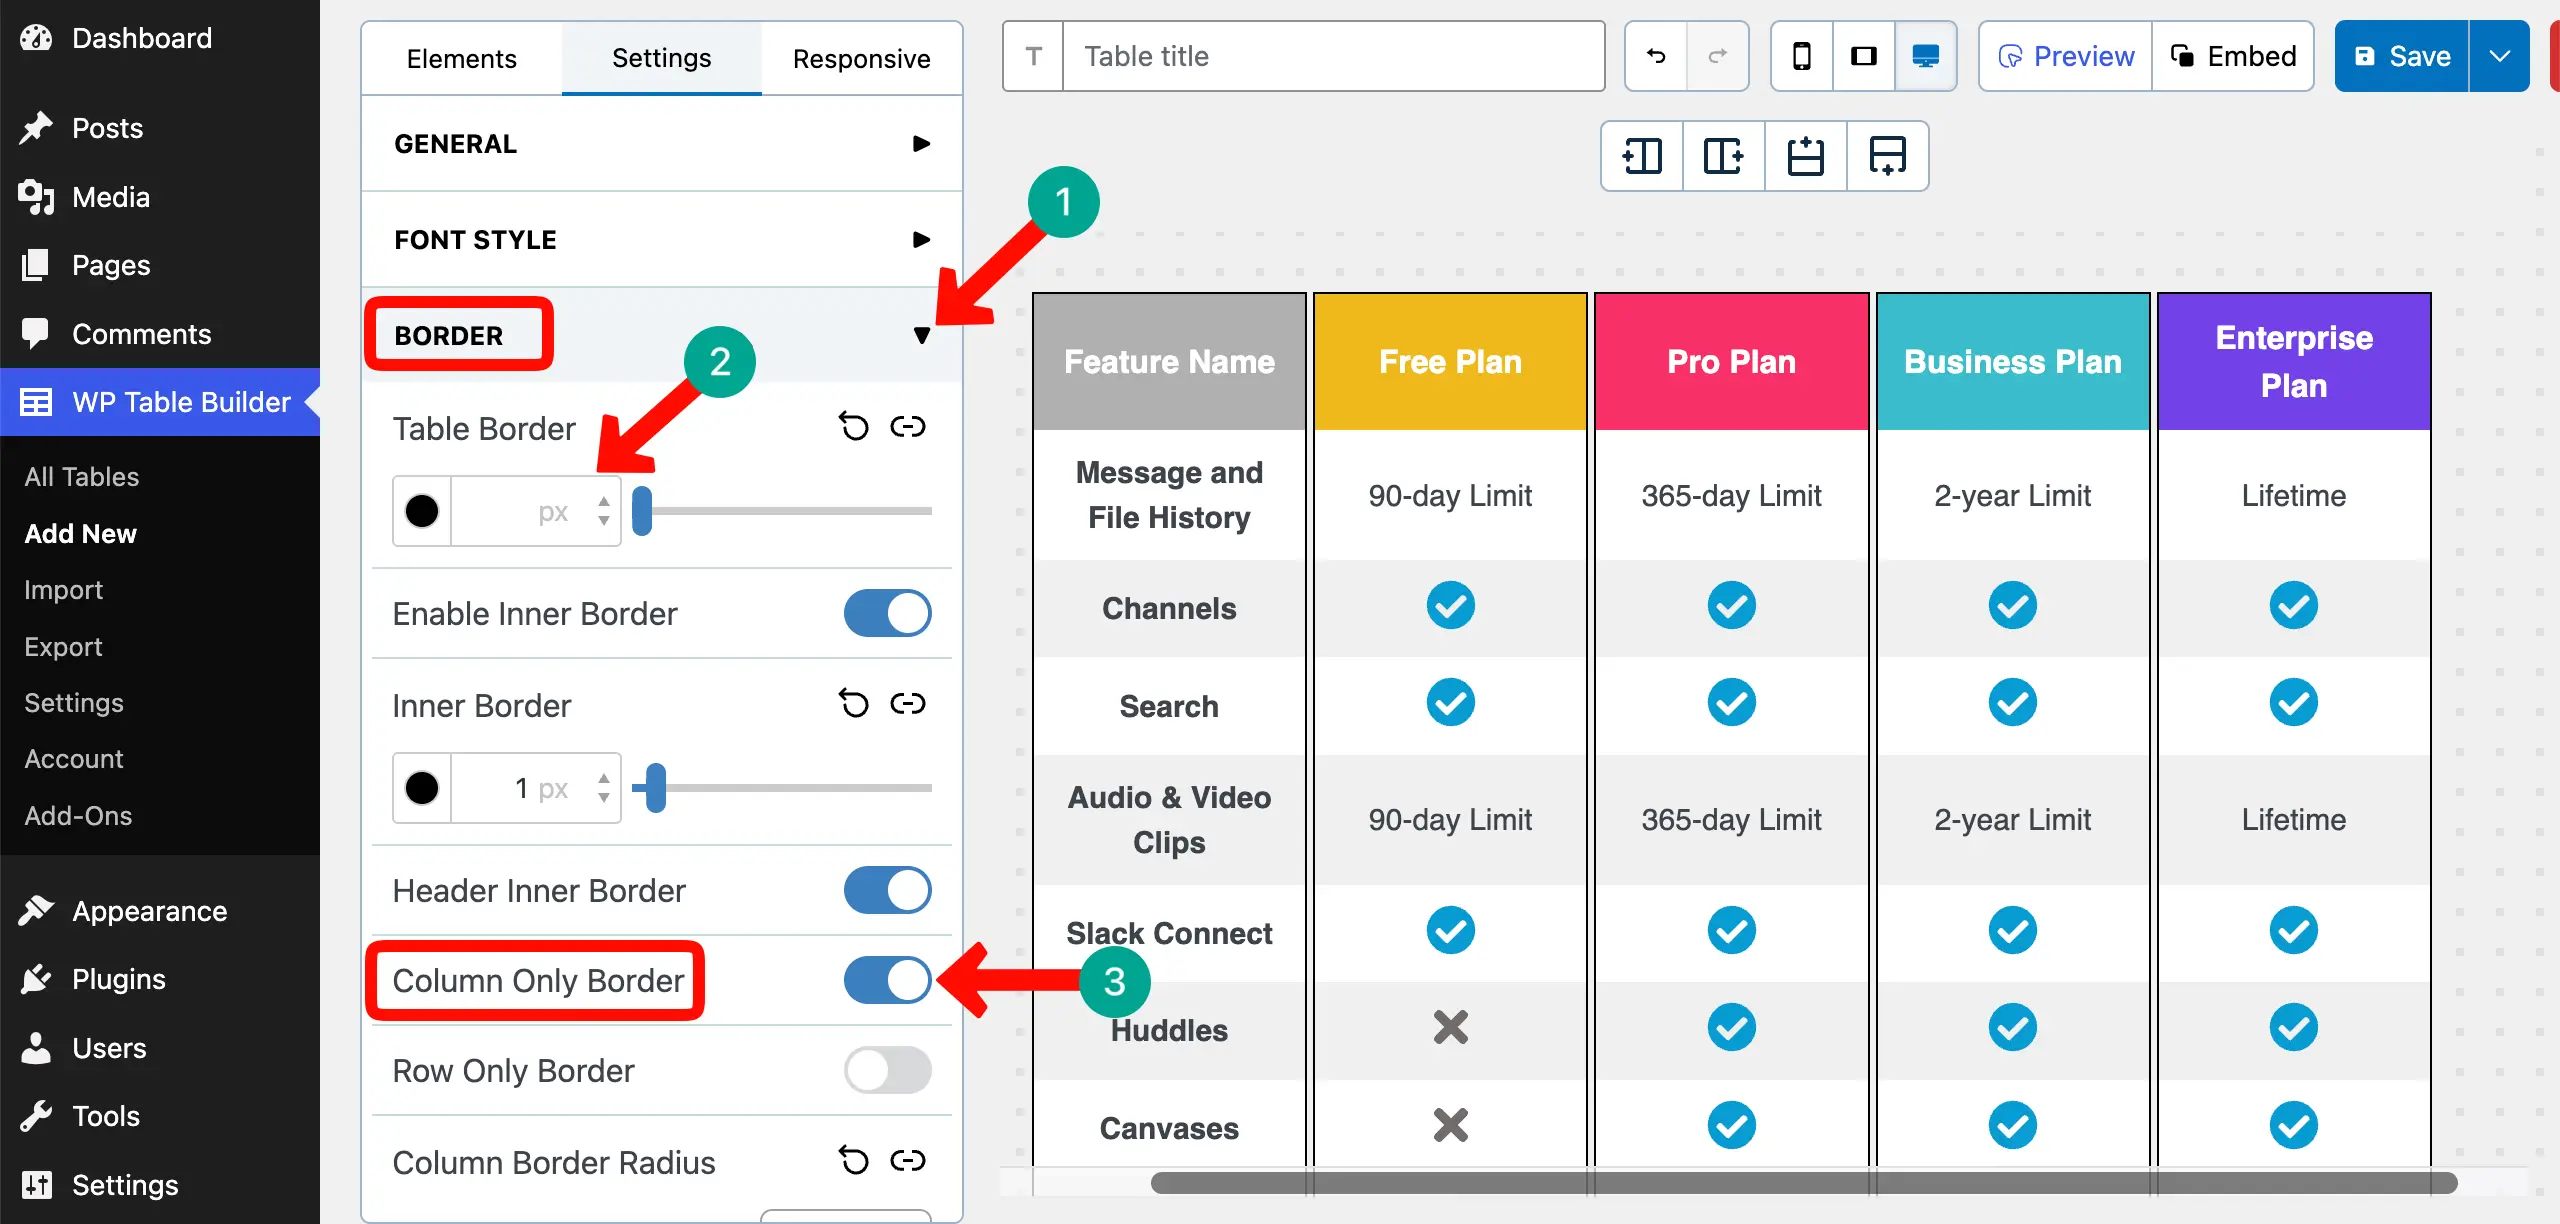The height and width of the screenshot is (1224, 2560).
Task: Collapse the BORDER section
Action: coord(922,335)
